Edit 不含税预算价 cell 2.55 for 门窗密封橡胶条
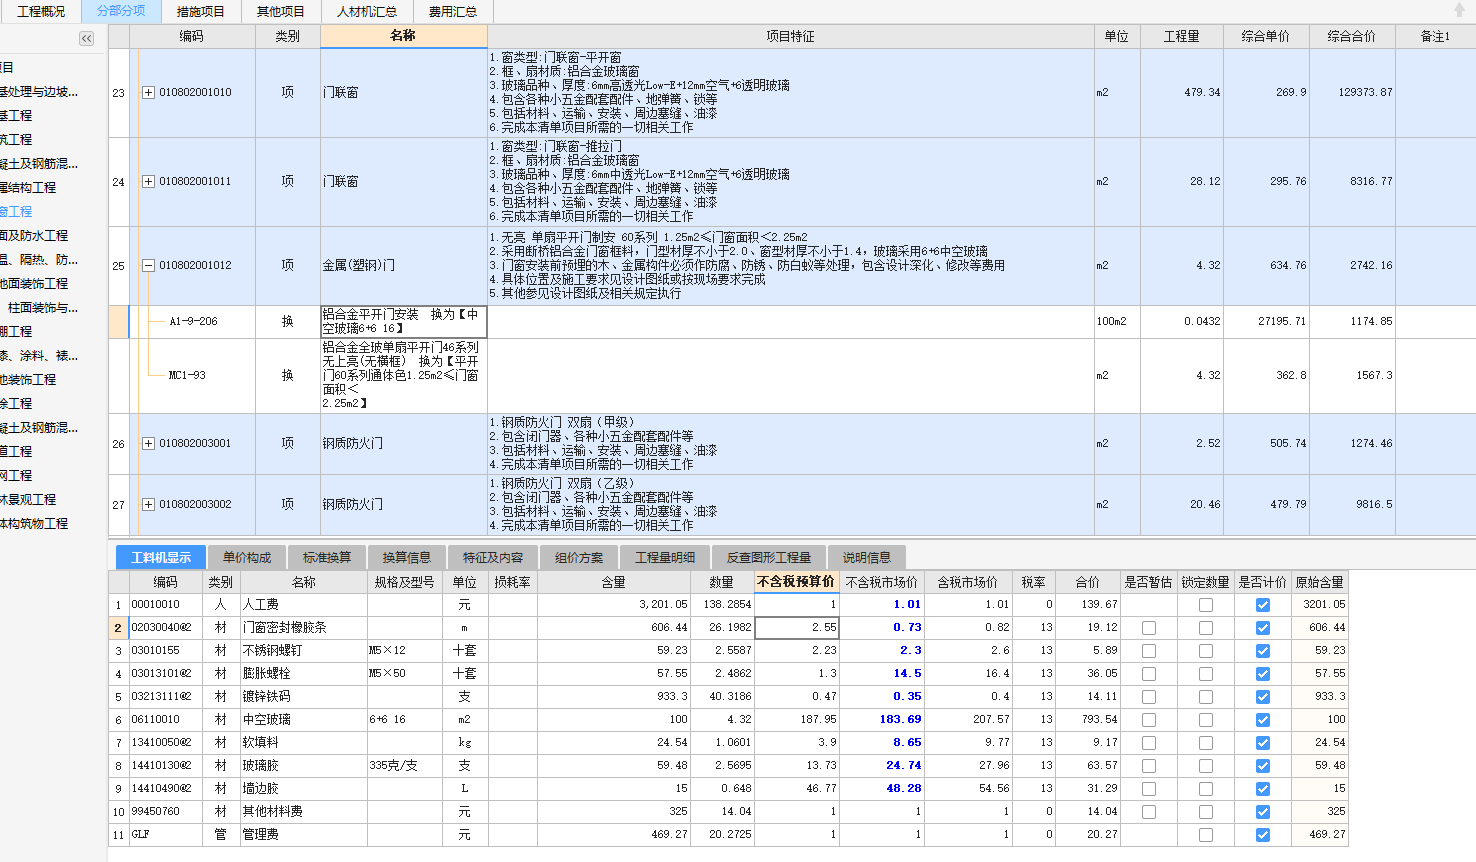 796,628
